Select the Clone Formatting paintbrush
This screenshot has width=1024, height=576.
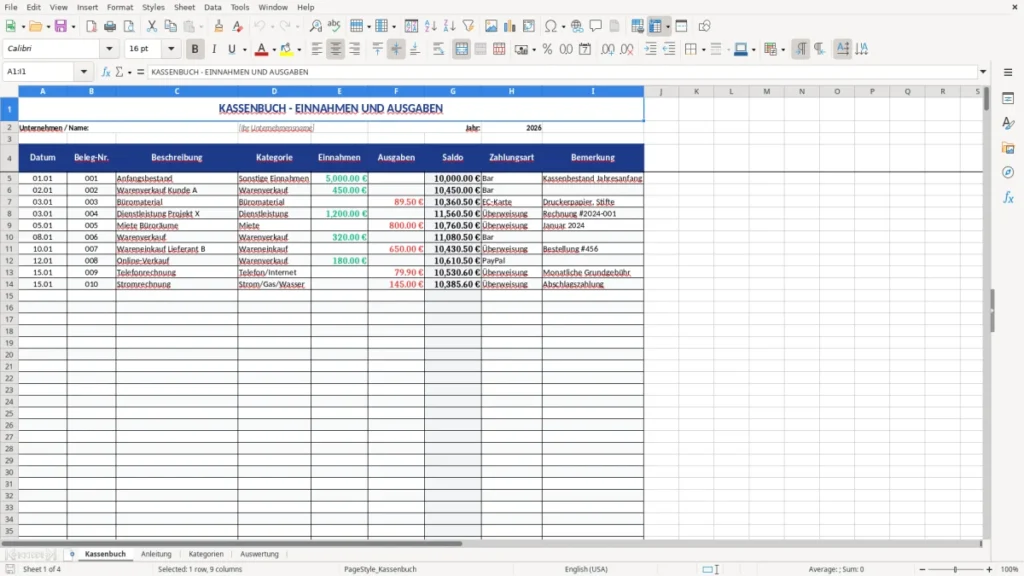pyautogui.click(x=219, y=26)
